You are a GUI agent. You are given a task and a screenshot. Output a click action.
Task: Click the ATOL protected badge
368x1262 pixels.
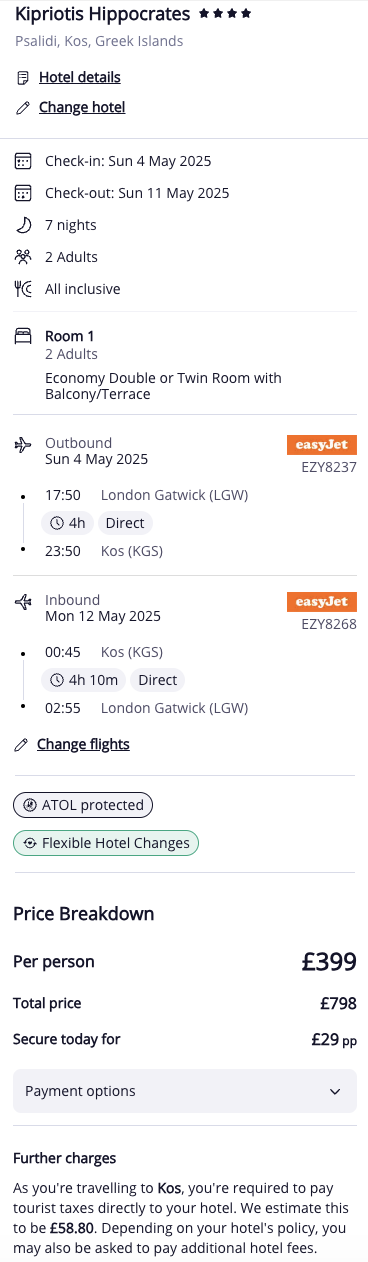(x=84, y=805)
